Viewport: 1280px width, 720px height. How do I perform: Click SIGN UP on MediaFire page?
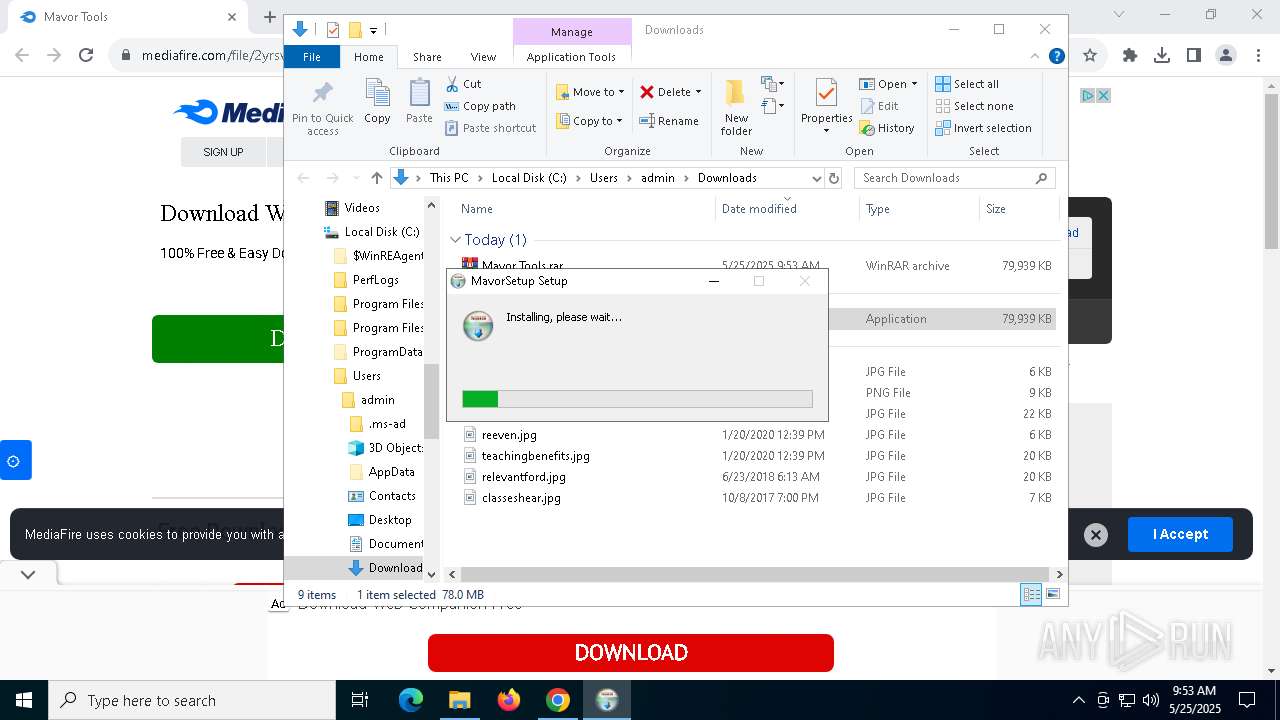click(223, 152)
